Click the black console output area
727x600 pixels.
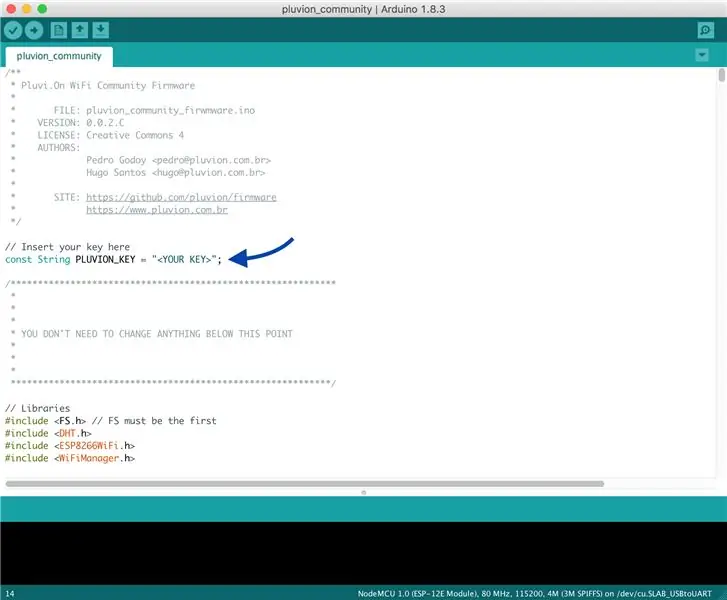(x=364, y=553)
